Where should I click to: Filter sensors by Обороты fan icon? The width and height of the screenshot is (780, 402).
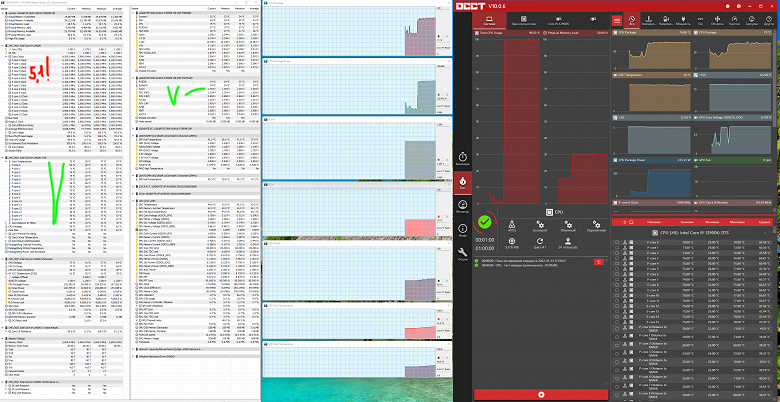tap(717, 21)
